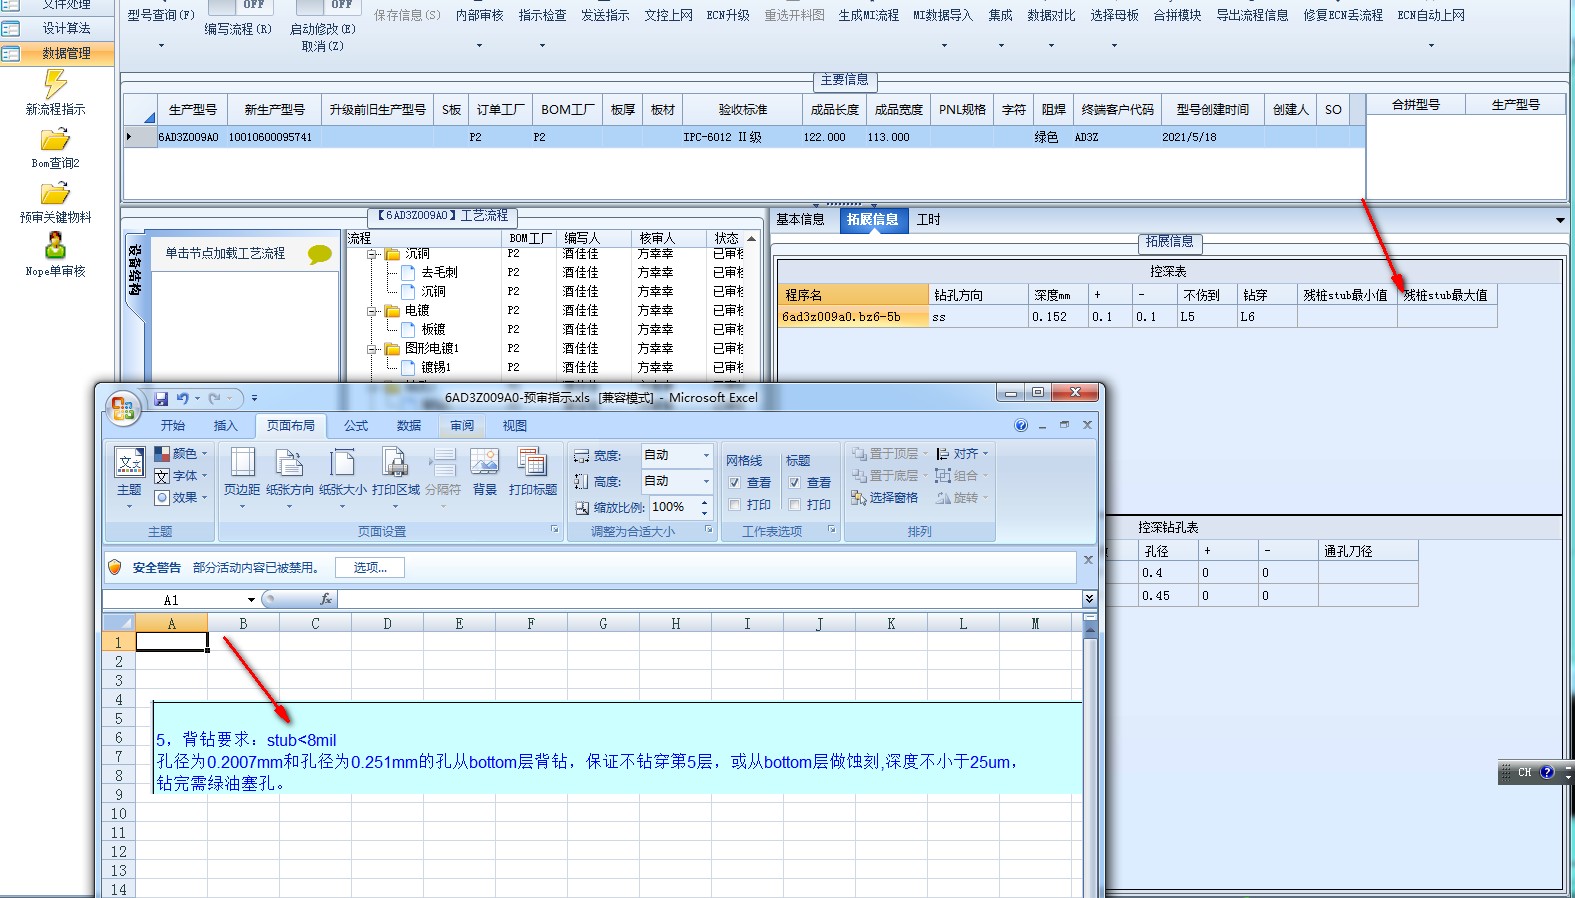The width and height of the screenshot is (1575, 898).
Task: Click the 缩放比例 100% input field
Action: (674, 507)
